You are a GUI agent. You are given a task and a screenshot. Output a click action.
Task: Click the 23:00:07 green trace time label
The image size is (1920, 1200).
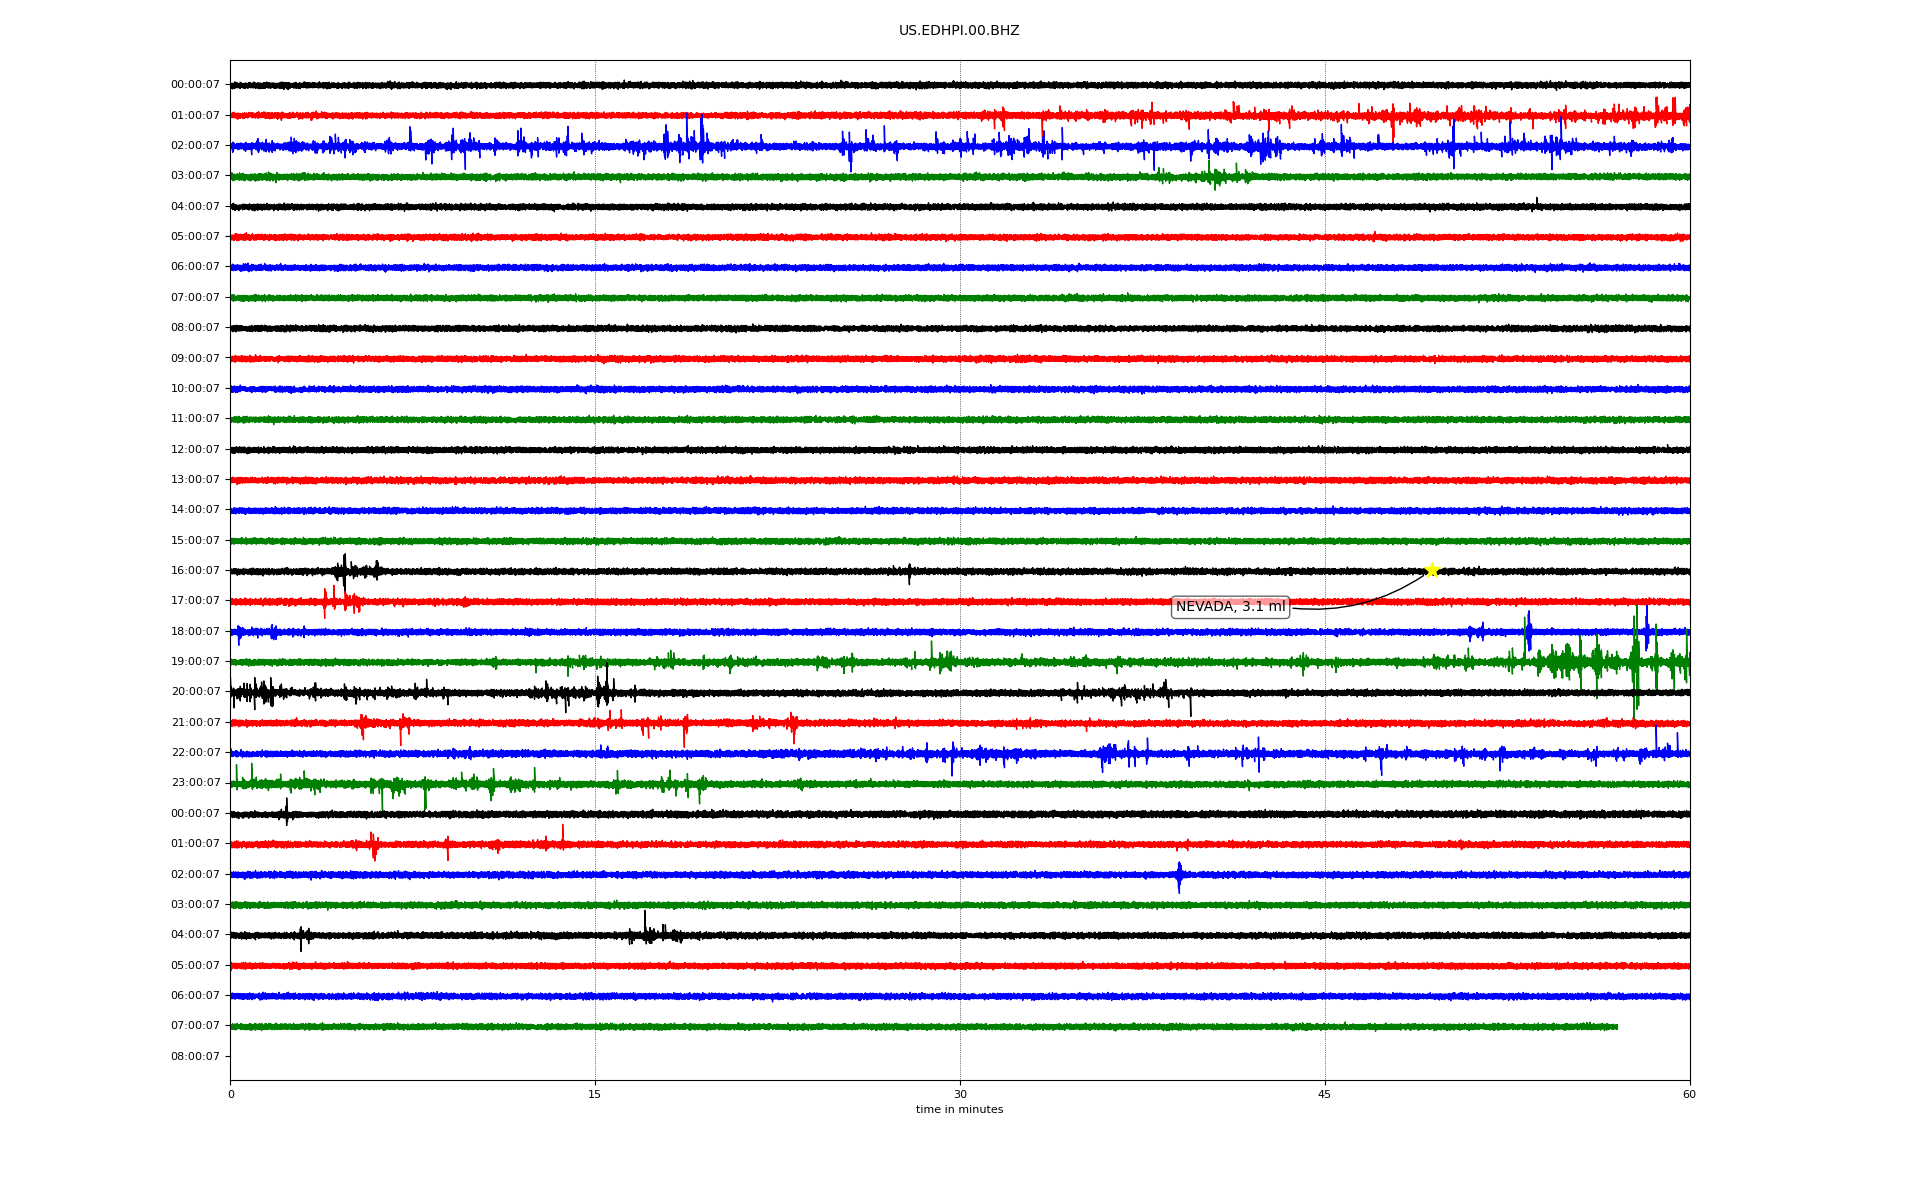tap(195, 783)
